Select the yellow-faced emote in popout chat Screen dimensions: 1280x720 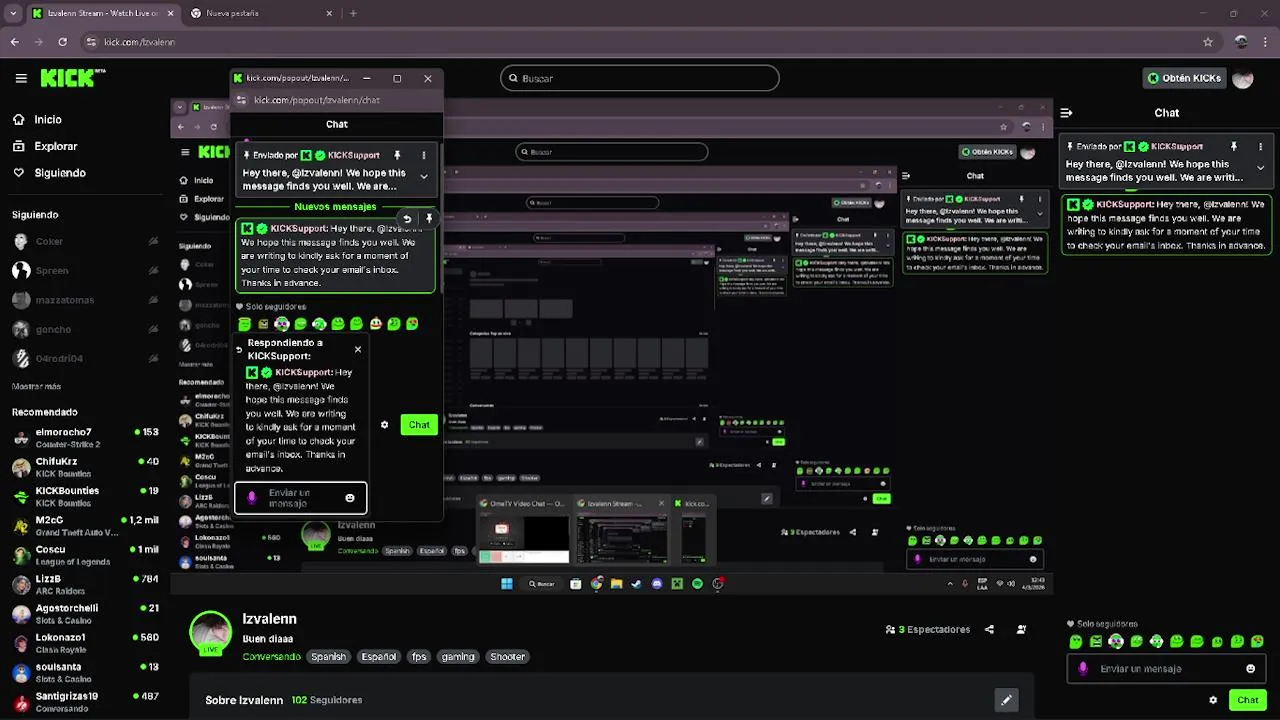tap(376, 324)
